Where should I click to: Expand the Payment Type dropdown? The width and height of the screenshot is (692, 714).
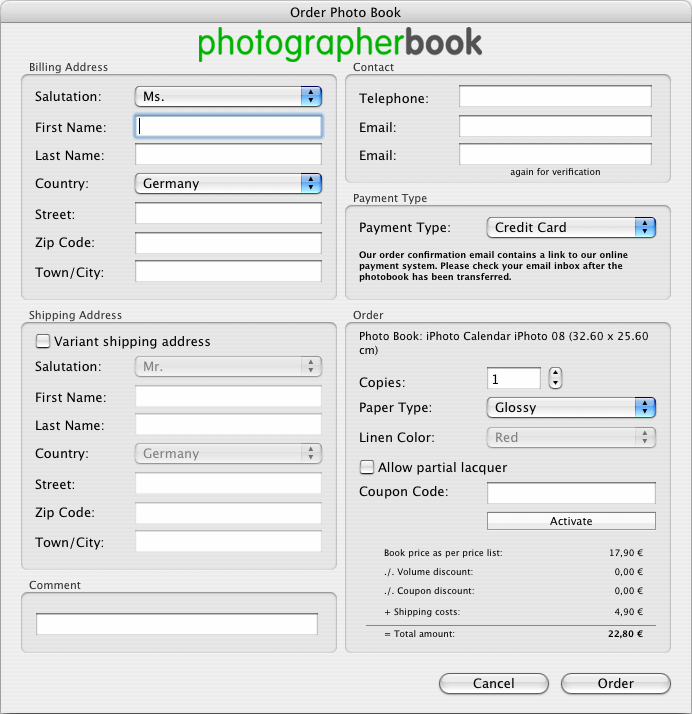point(570,228)
